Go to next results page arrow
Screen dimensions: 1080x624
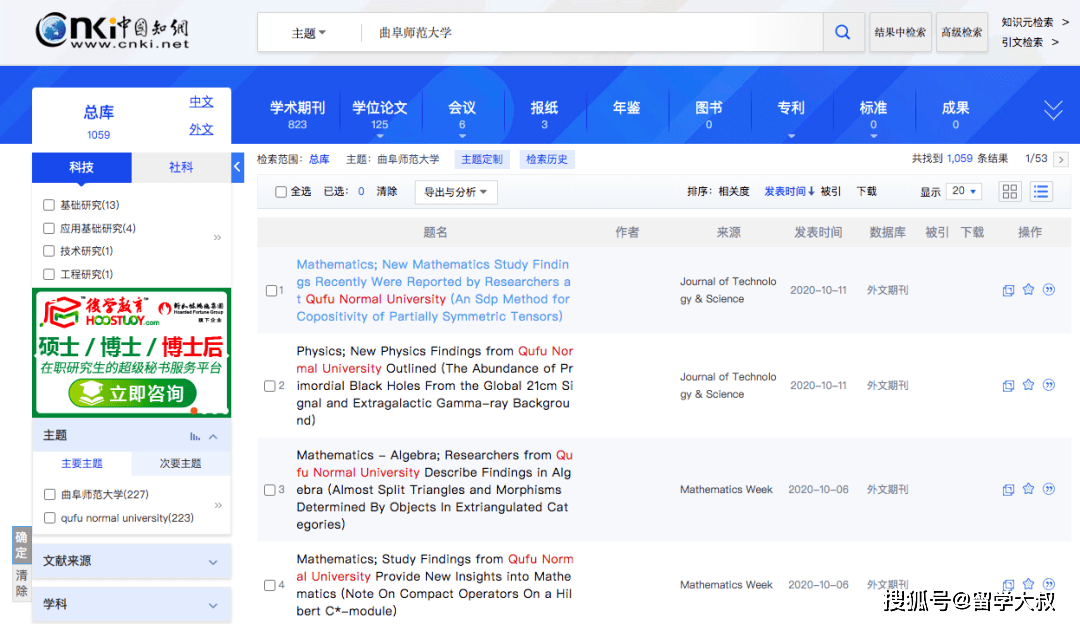click(1061, 159)
